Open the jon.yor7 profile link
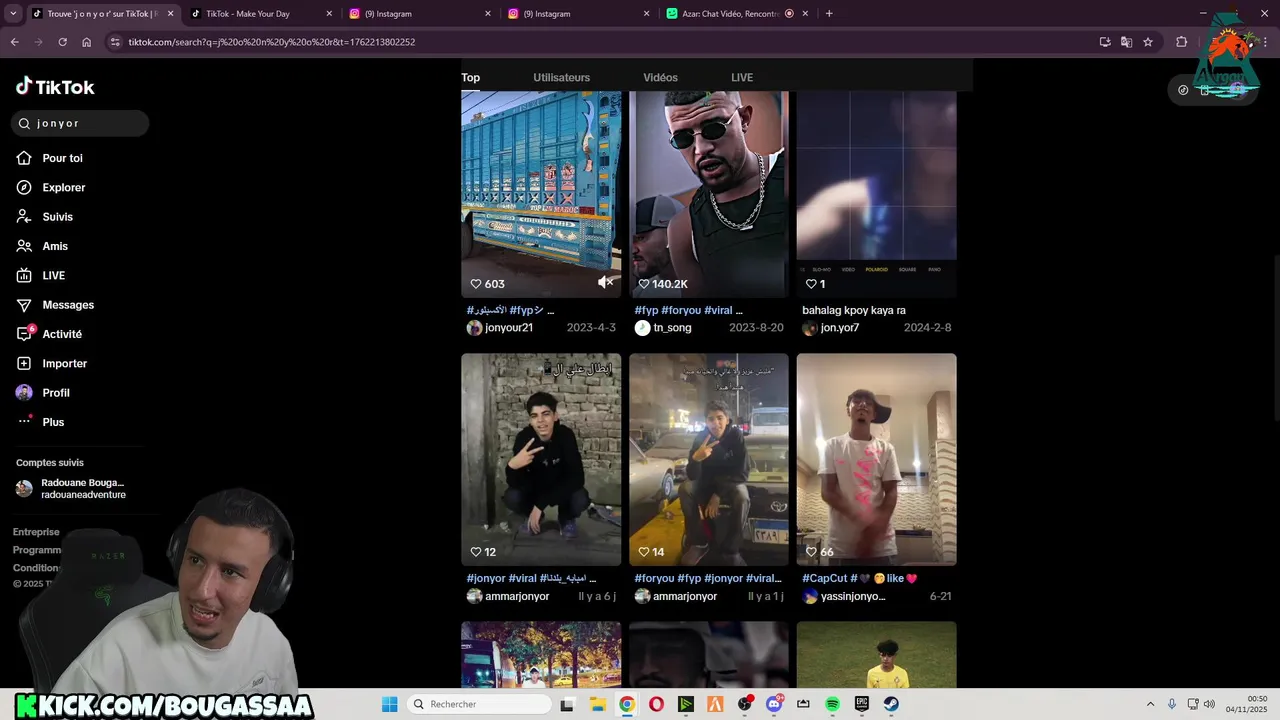The image size is (1280, 720). point(839,328)
